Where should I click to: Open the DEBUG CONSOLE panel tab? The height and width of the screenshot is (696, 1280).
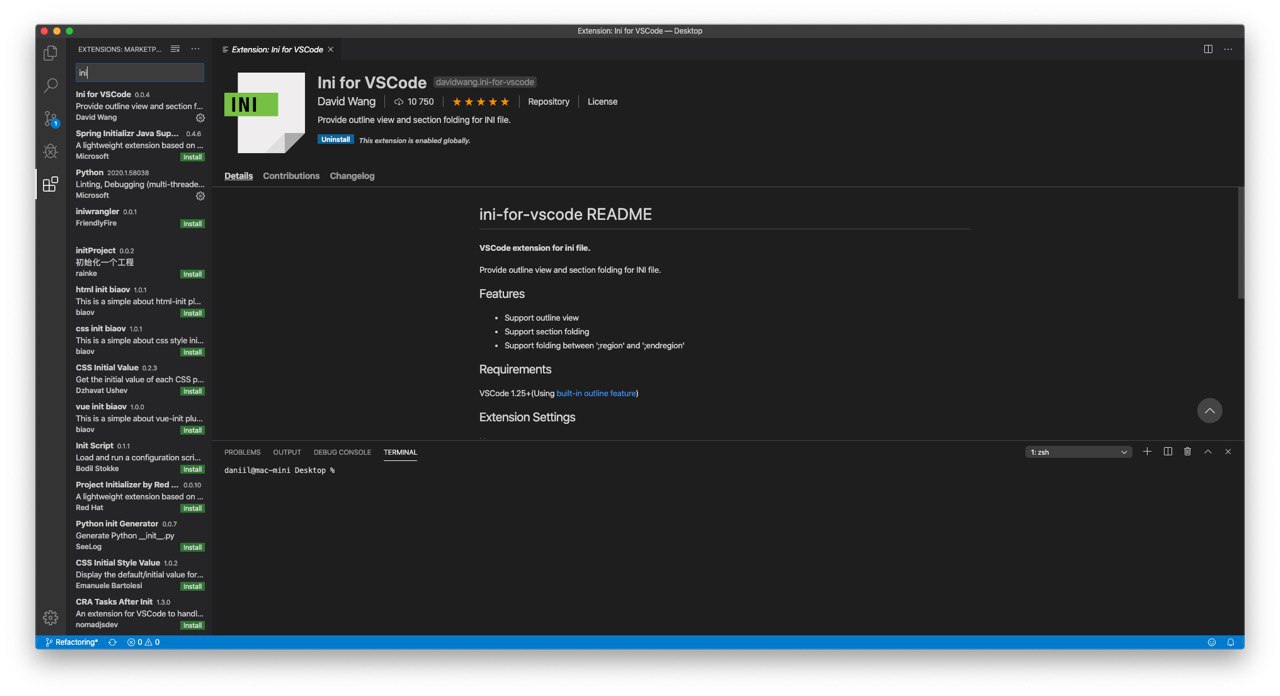342,452
